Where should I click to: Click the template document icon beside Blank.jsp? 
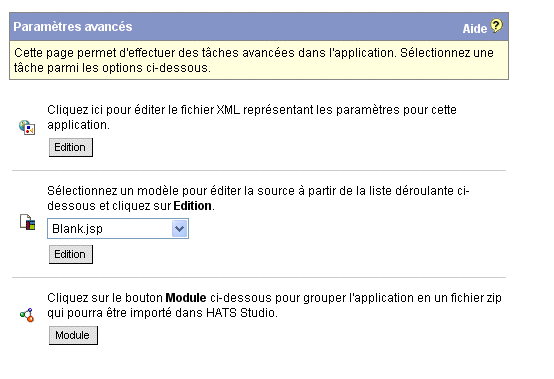[x=27, y=222]
